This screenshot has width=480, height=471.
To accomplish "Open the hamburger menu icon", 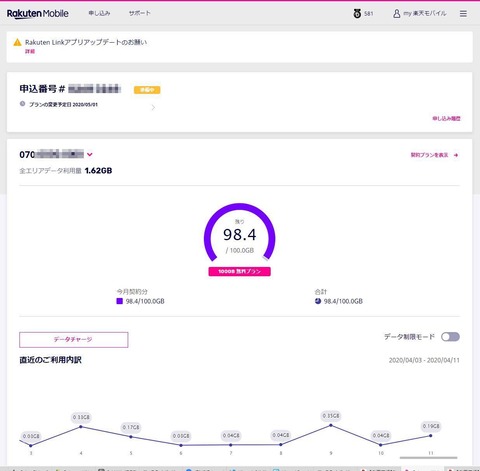I will [463, 14].
